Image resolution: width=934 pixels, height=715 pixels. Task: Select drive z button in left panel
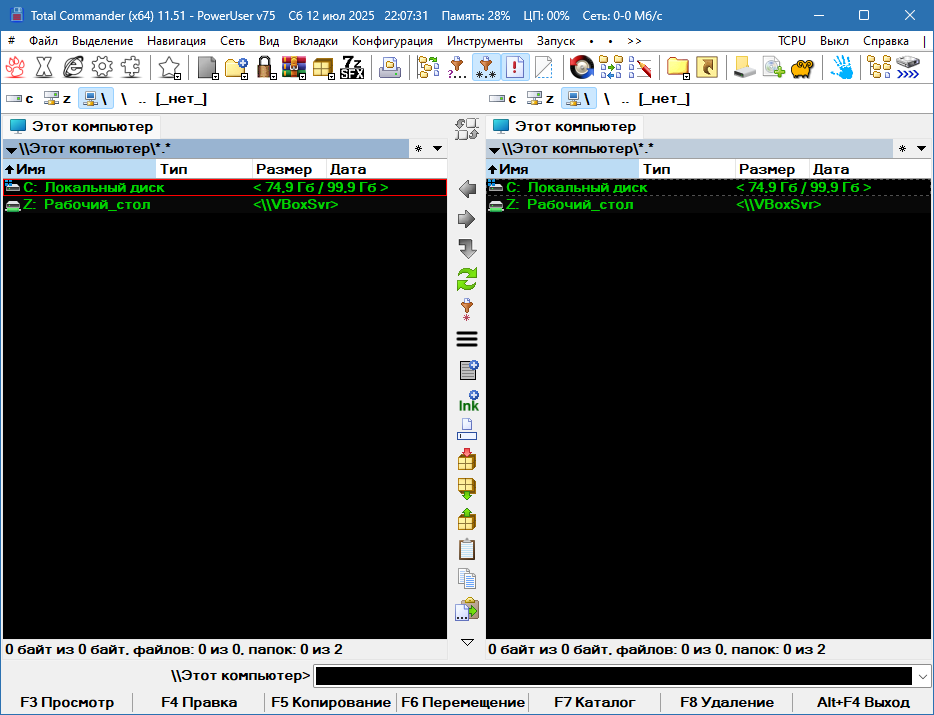(x=58, y=99)
